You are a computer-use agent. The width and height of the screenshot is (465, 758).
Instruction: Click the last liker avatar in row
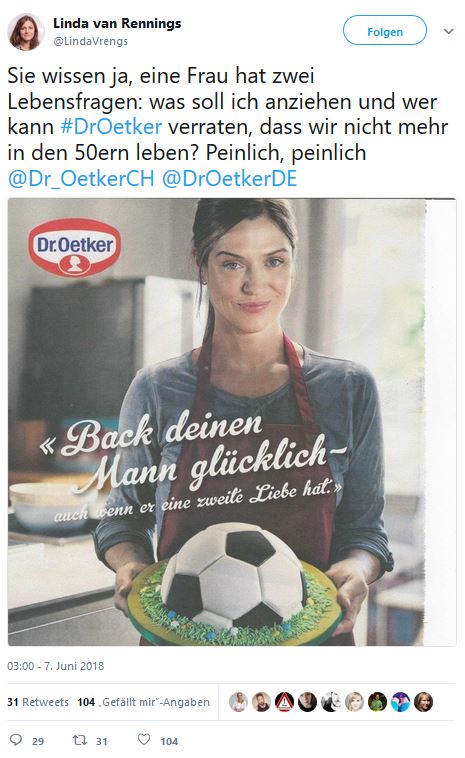tap(423, 702)
